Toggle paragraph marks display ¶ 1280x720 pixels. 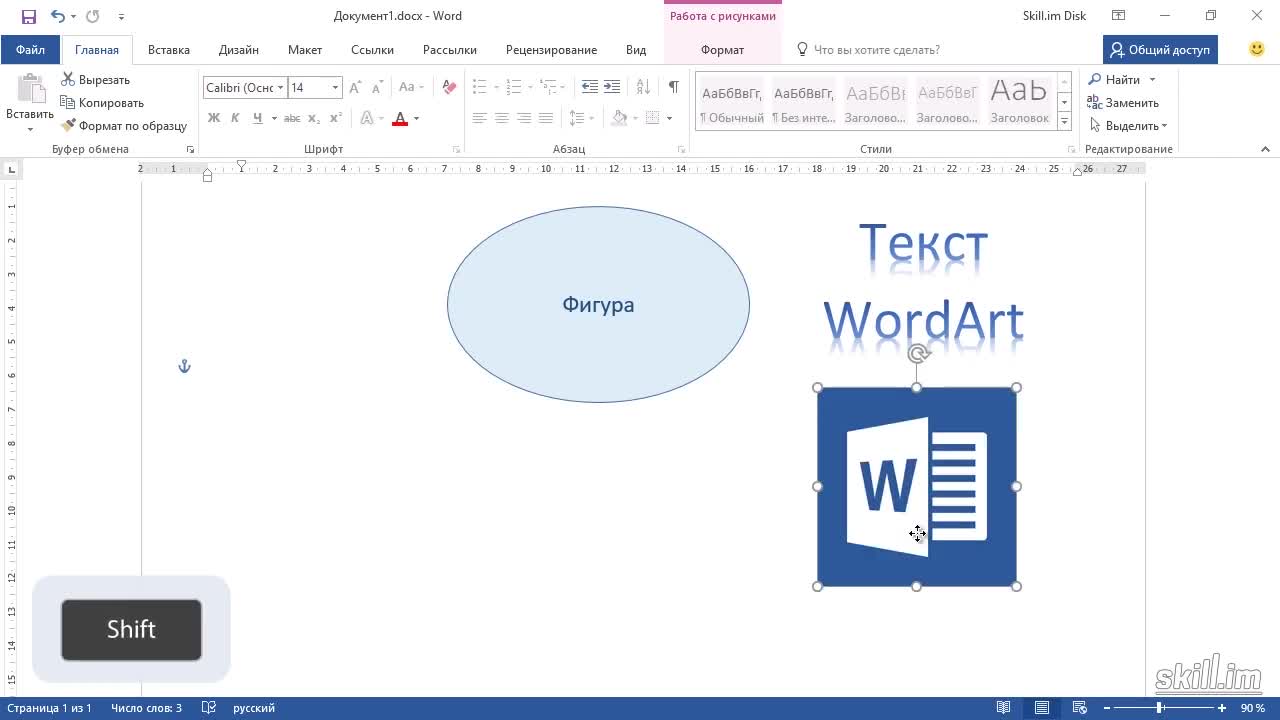(x=674, y=88)
